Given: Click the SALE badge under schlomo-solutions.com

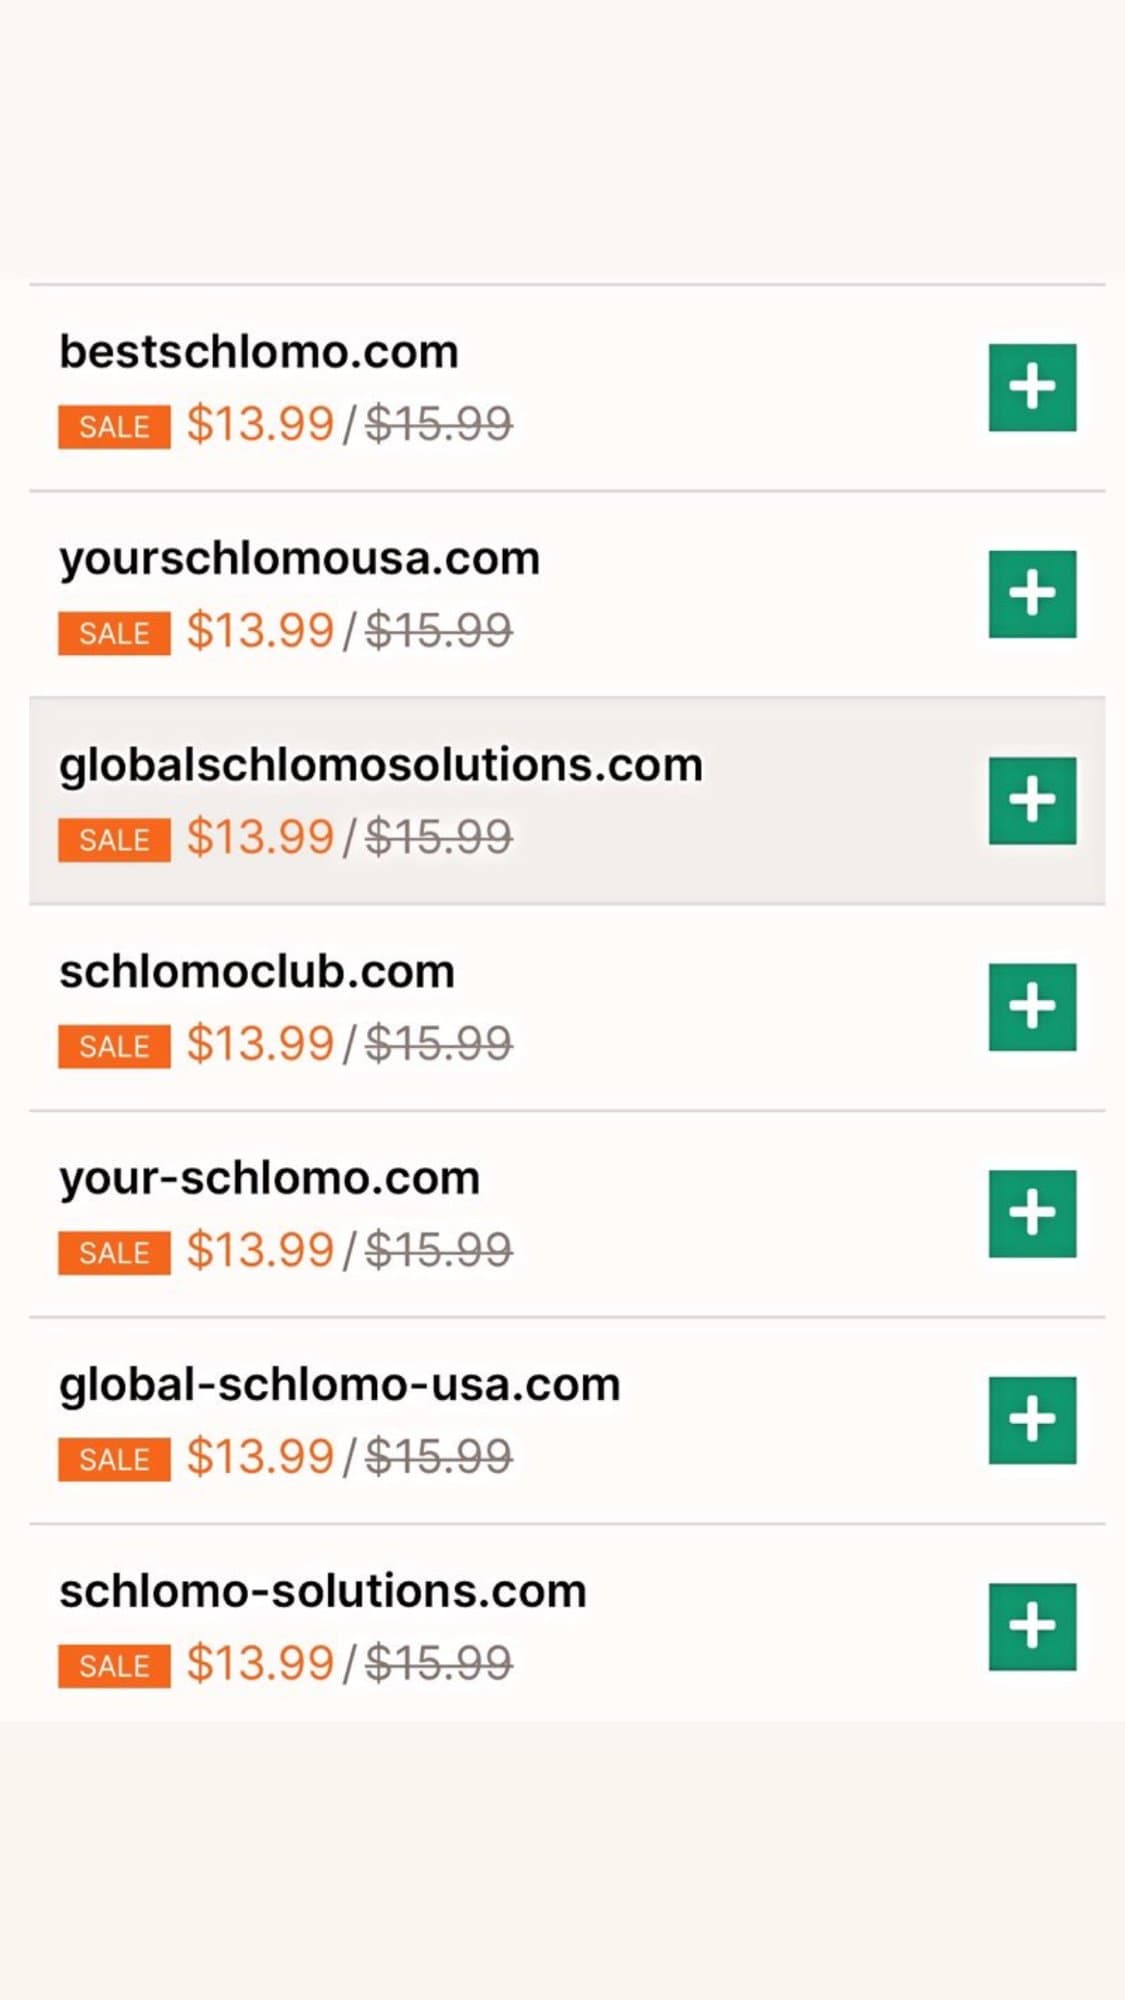Looking at the screenshot, I should (x=114, y=1666).
